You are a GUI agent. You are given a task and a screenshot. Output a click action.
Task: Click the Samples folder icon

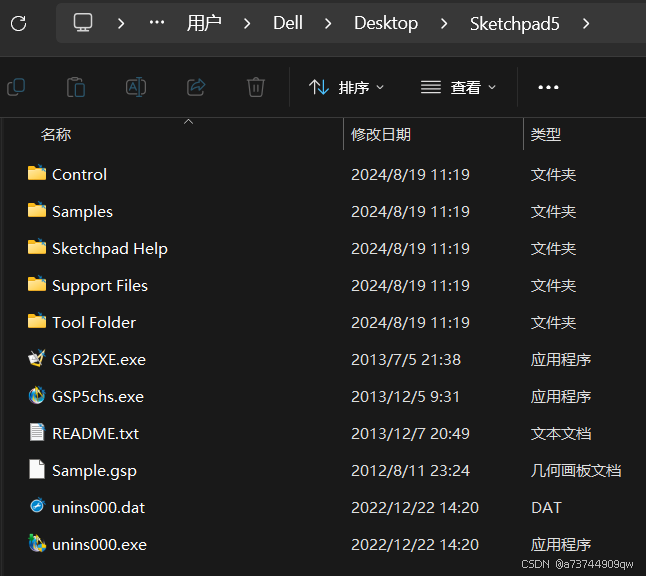[x=37, y=211]
